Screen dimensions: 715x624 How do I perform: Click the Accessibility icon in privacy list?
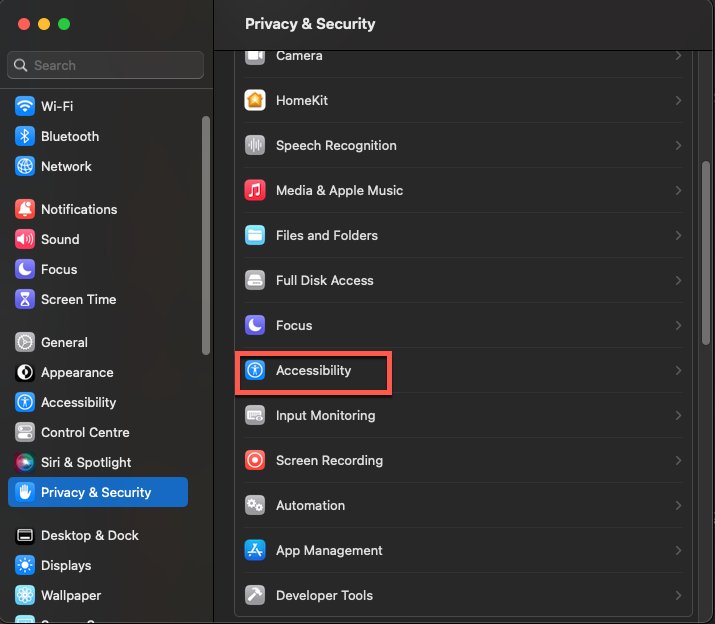point(255,370)
